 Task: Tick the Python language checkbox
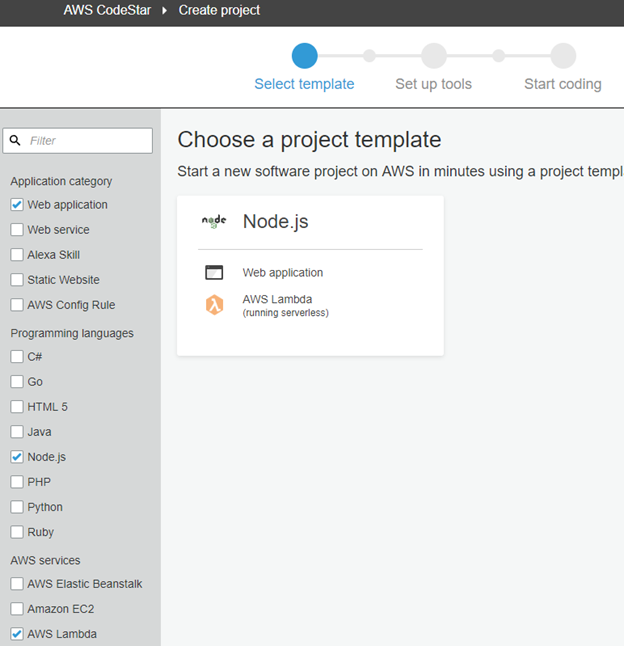(x=17, y=507)
